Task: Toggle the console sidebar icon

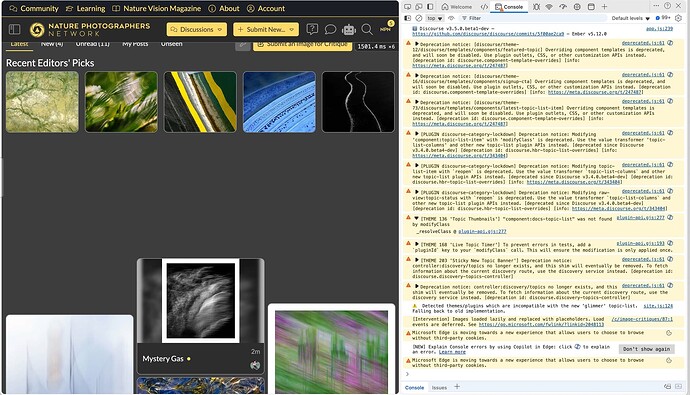Action: click(408, 18)
